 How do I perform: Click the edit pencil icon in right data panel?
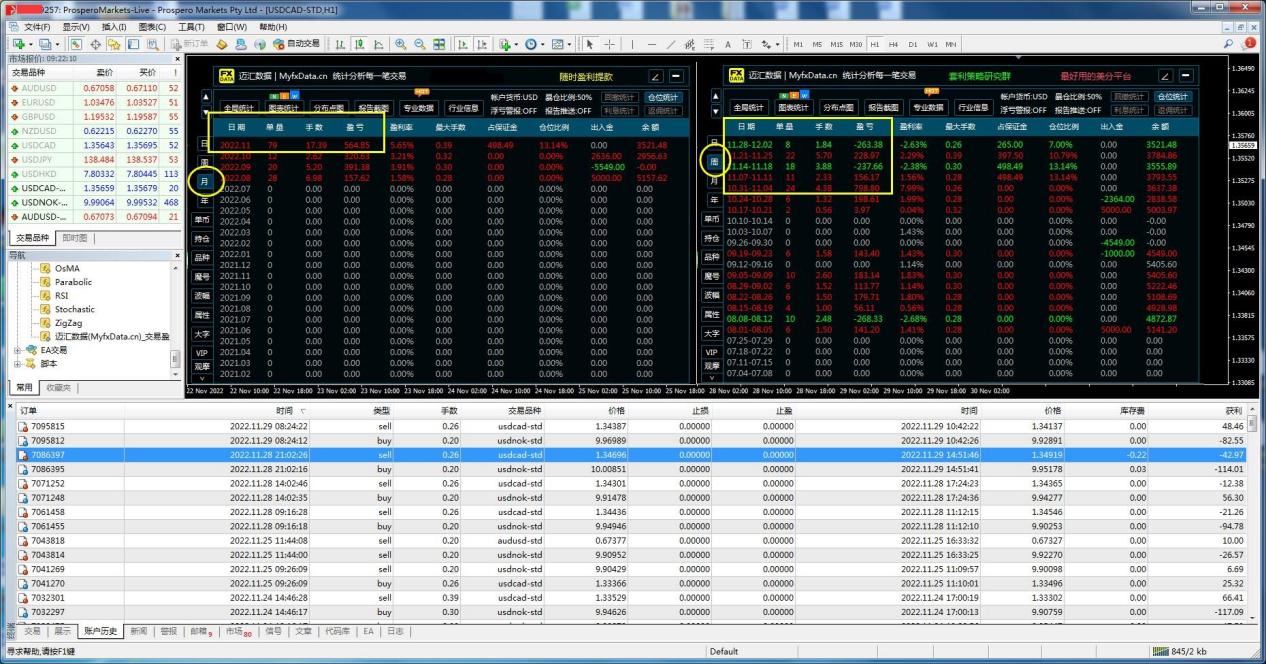[x=1165, y=76]
